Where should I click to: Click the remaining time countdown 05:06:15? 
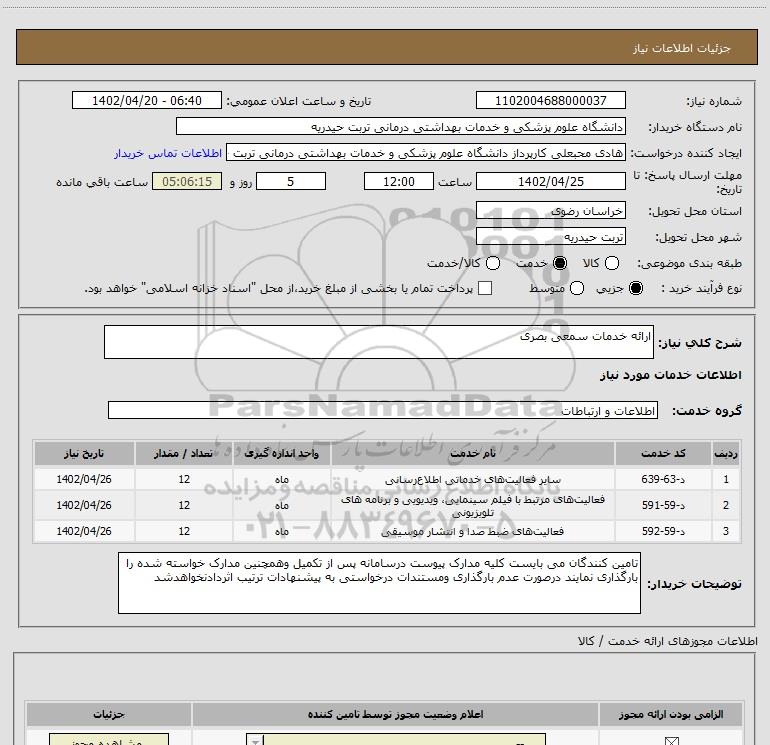tap(187, 181)
